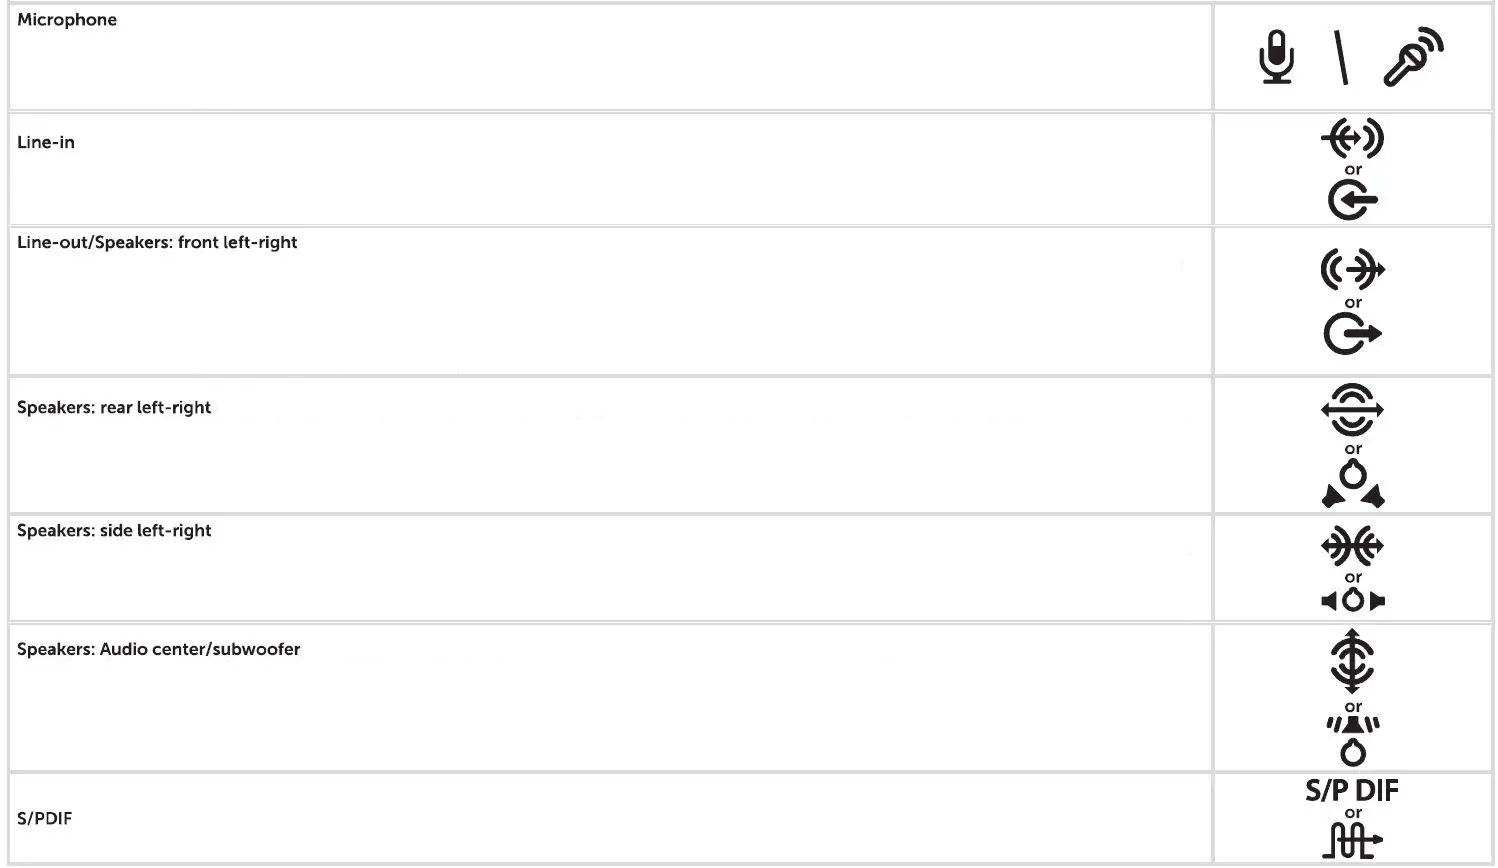
Task: Select the rear speakers double-arrow ring icon
Action: (x=1352, y=410)
